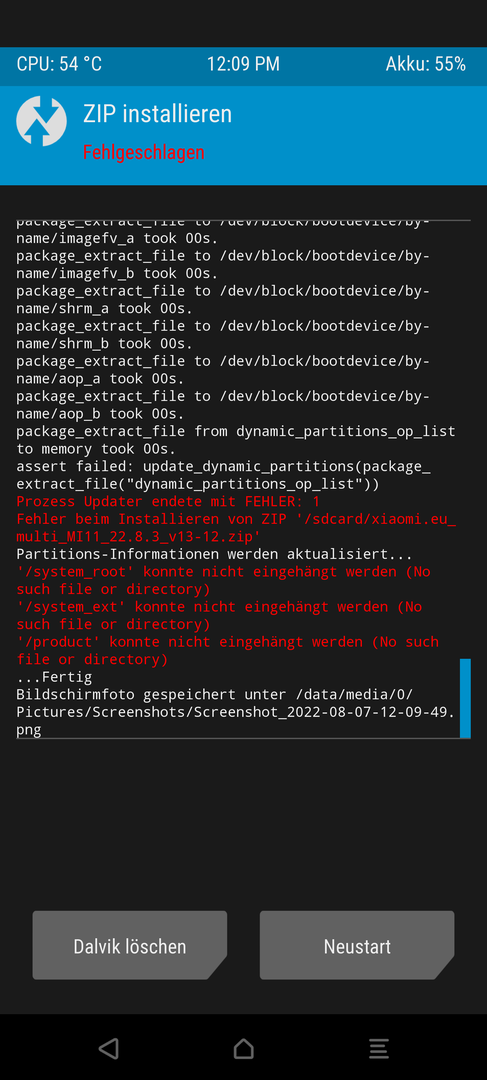Tap the '/system_root' mount error line
This screenshot has height=1080, width=487.
click(x=223, y=580)
